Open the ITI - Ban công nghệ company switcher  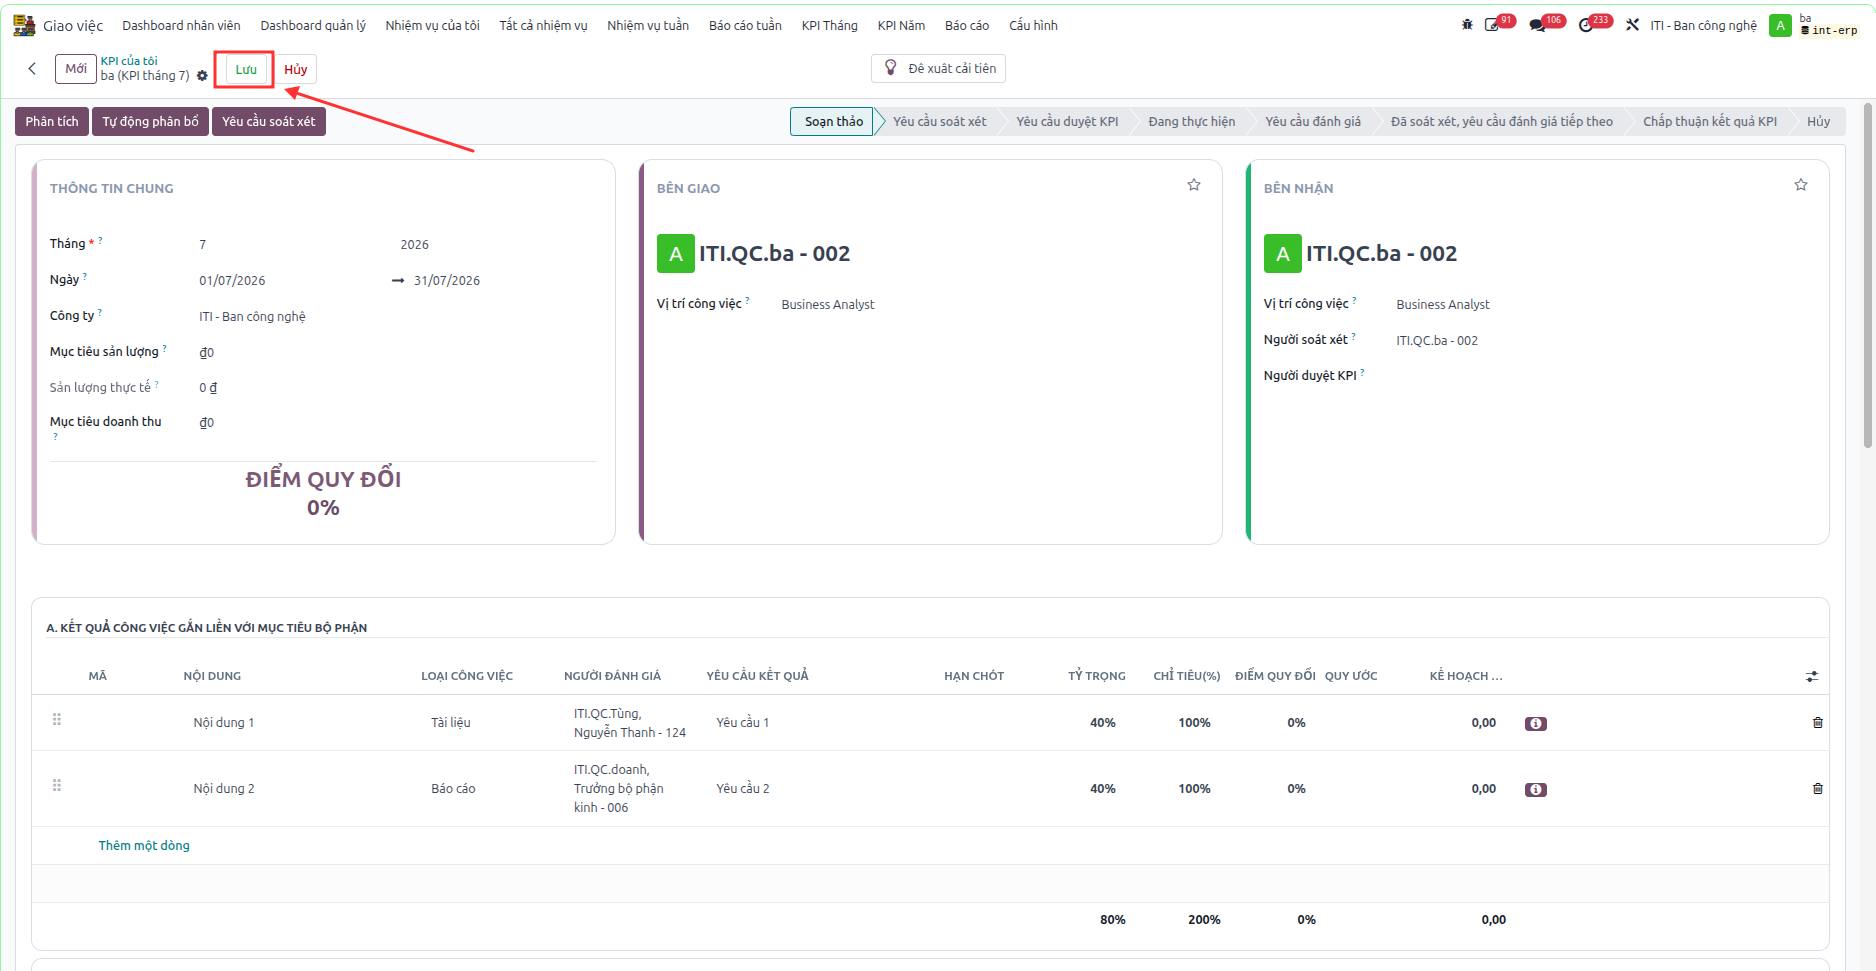pos(1703,25)
